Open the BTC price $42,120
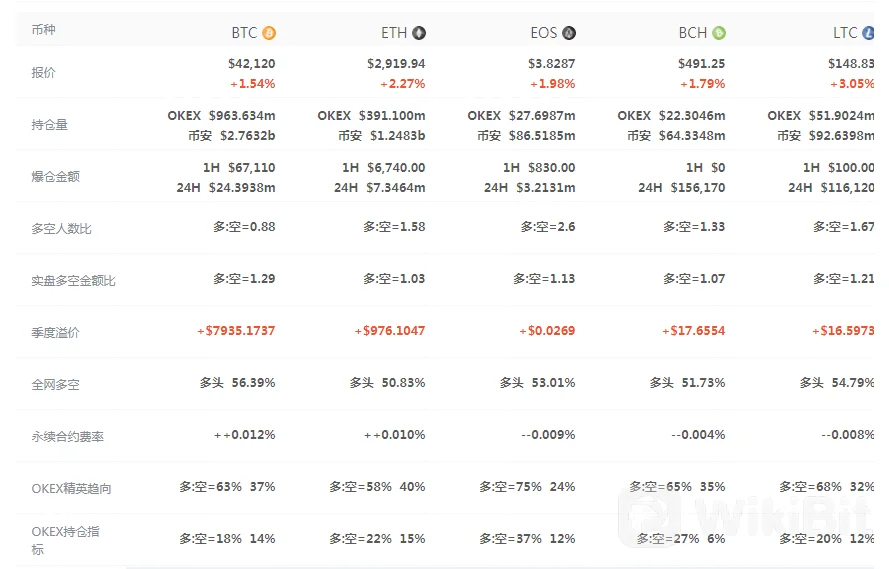The width and height of the screenshot is (889, 569). click(251, 64)
